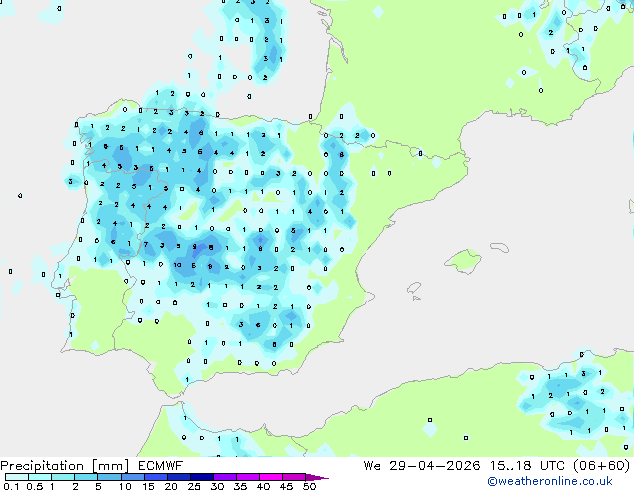
Task: Select the 5–10 mm legend color swatch
Action: 109,477
